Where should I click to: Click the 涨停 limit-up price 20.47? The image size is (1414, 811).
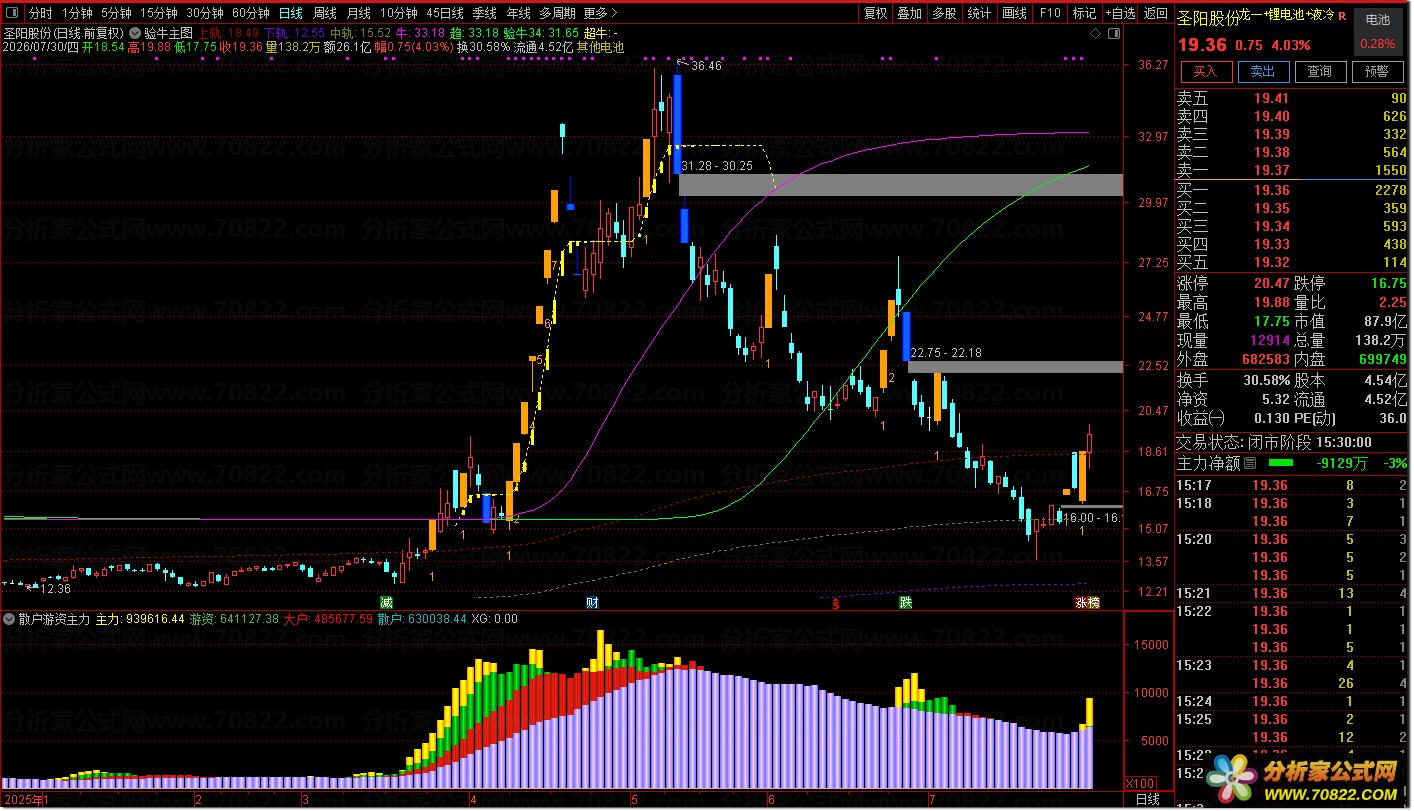pos(1270,284)
